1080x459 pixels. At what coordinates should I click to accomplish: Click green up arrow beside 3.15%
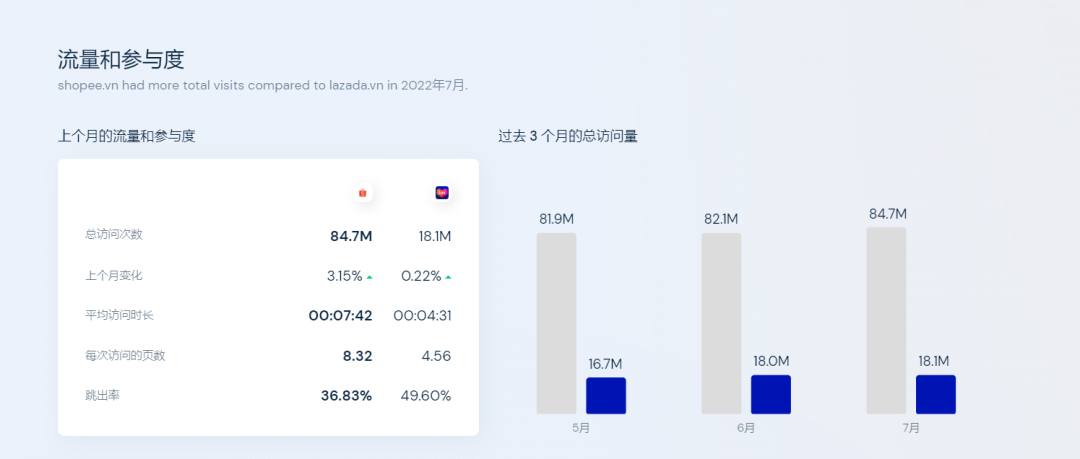coord(370,277)
